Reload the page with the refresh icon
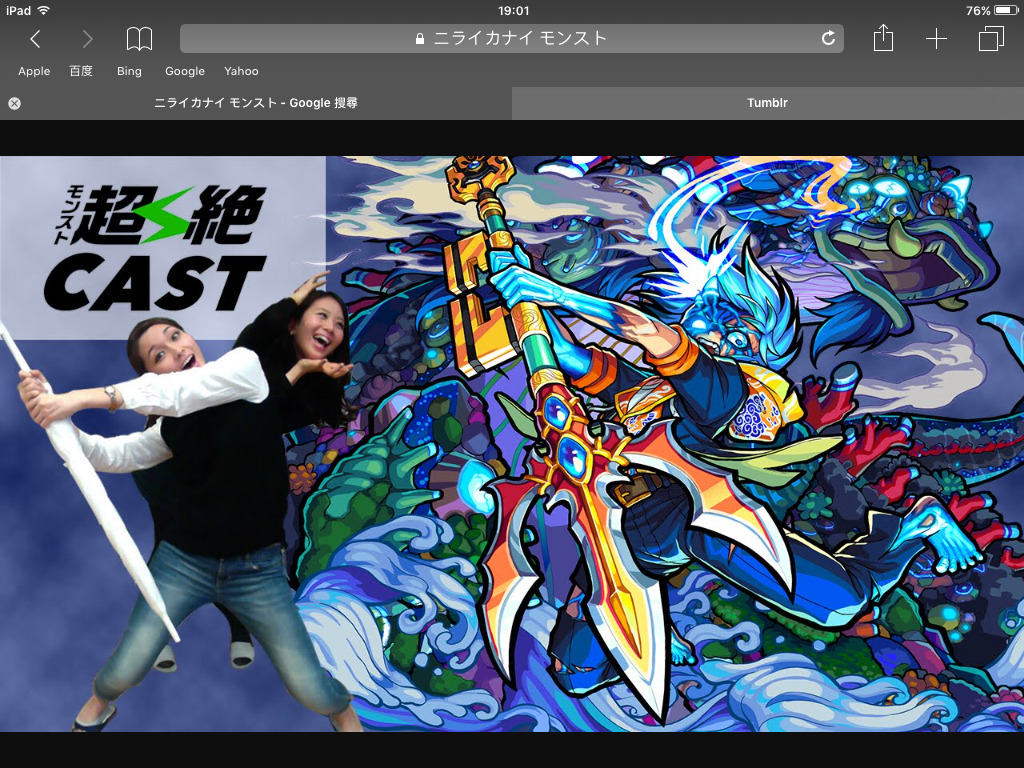 [x=828, y=39]
